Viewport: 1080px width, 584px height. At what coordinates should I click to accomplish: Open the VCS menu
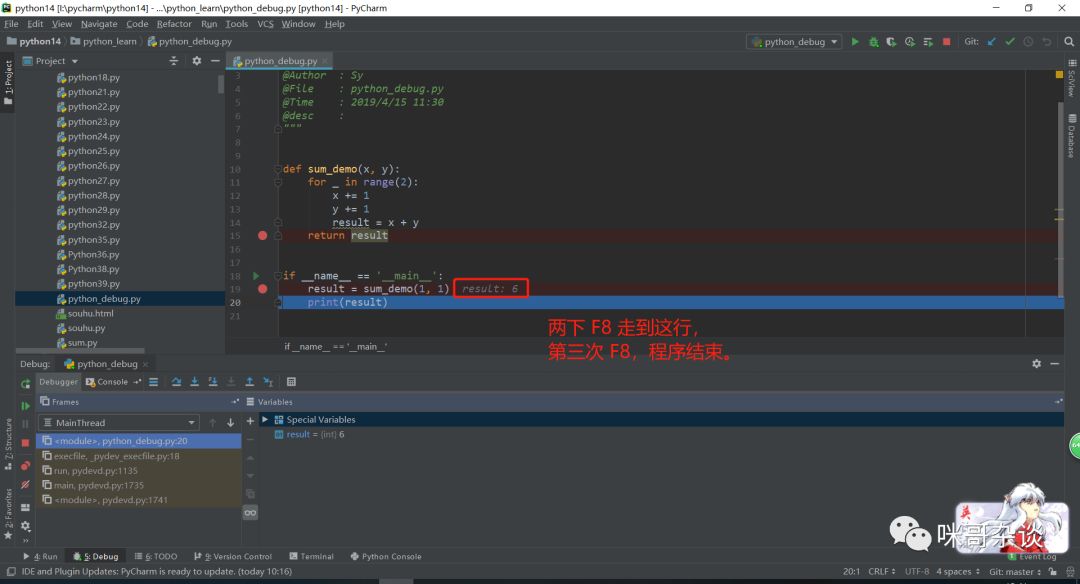click(x=265, y=23)
